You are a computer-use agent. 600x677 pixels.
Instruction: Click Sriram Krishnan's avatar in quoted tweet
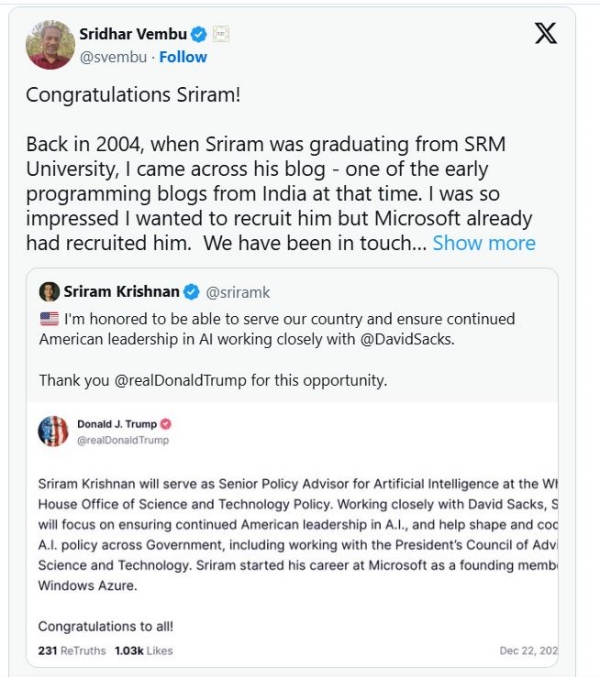49,292
